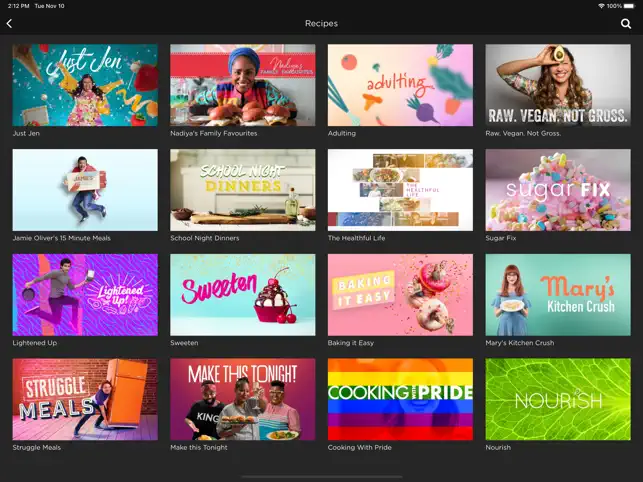Open search with the magnifier icon

(x=626, y=24)
